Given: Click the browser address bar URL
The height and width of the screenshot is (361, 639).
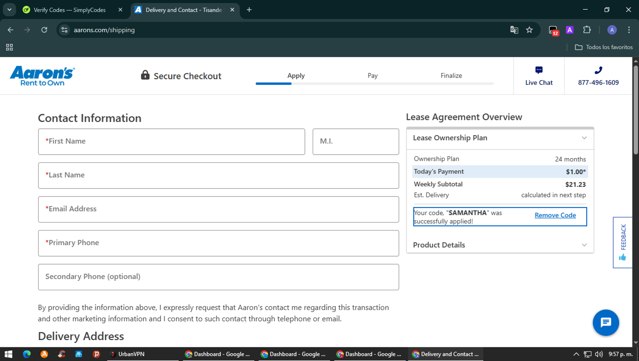Looking at the screenshot, I should tap(104, 30).
